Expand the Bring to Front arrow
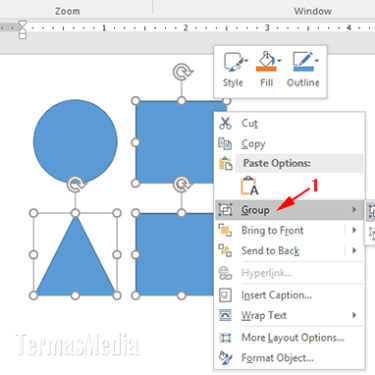The image size is (375, 375). 354,230
